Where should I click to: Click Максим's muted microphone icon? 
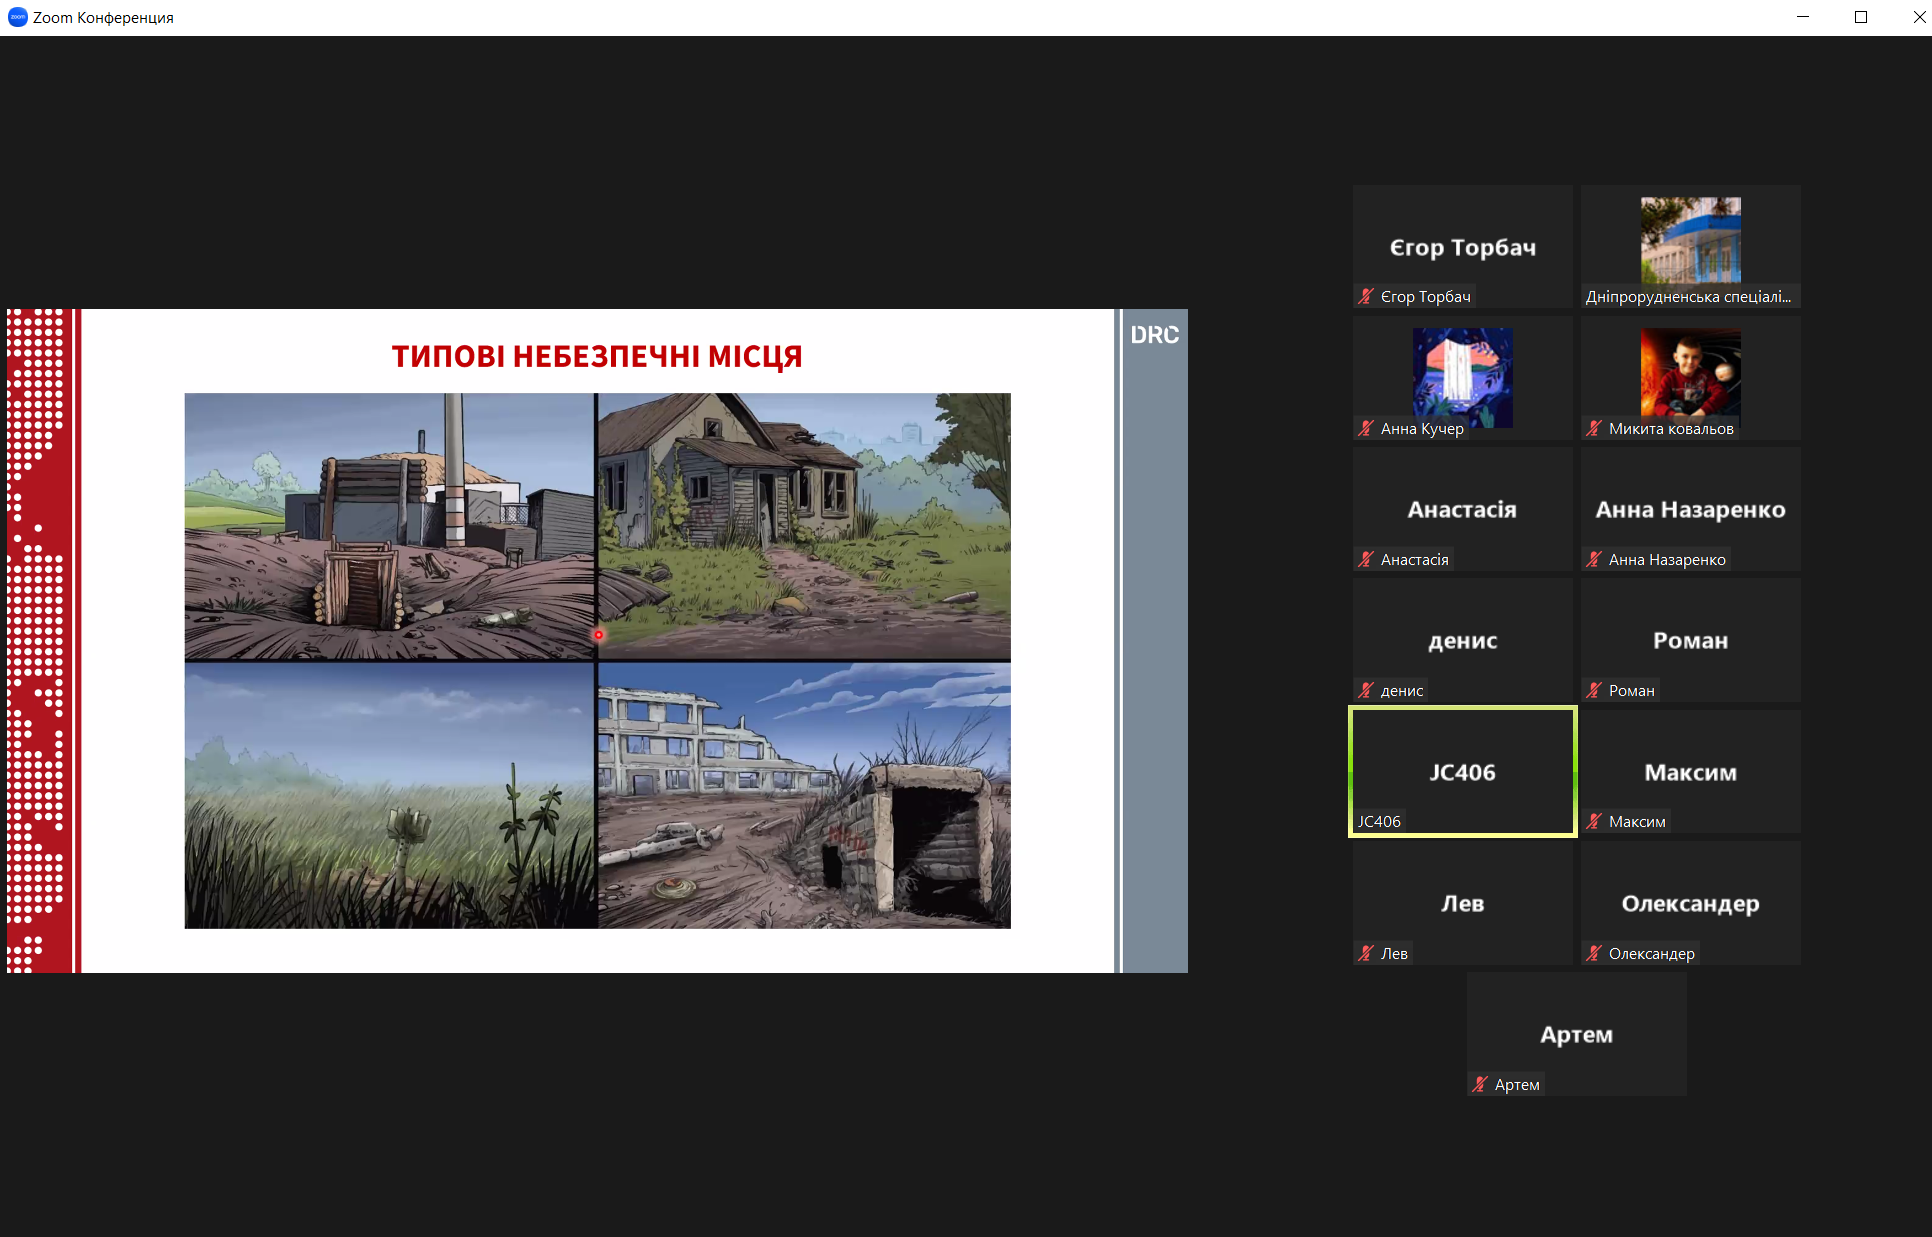pyautogui.click(x=1594, y=821)
